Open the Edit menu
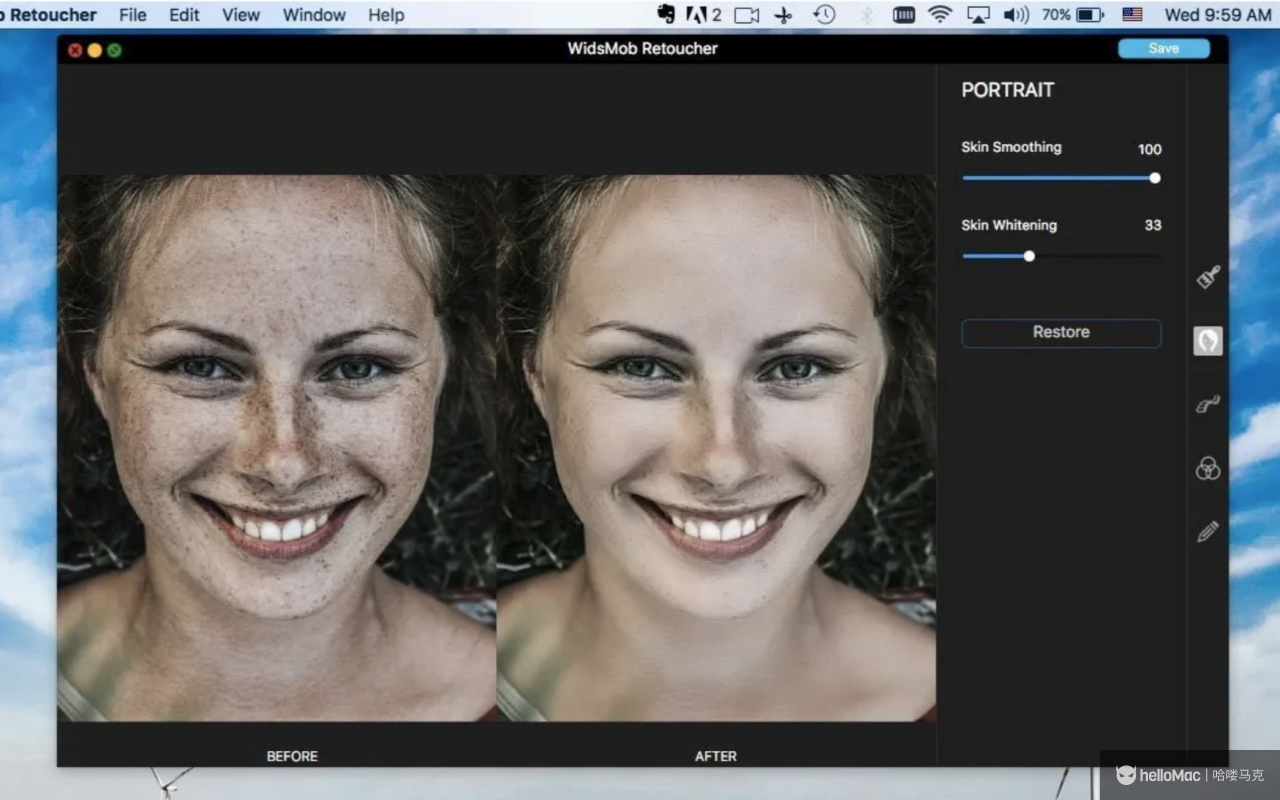 [x=184, y=15]
